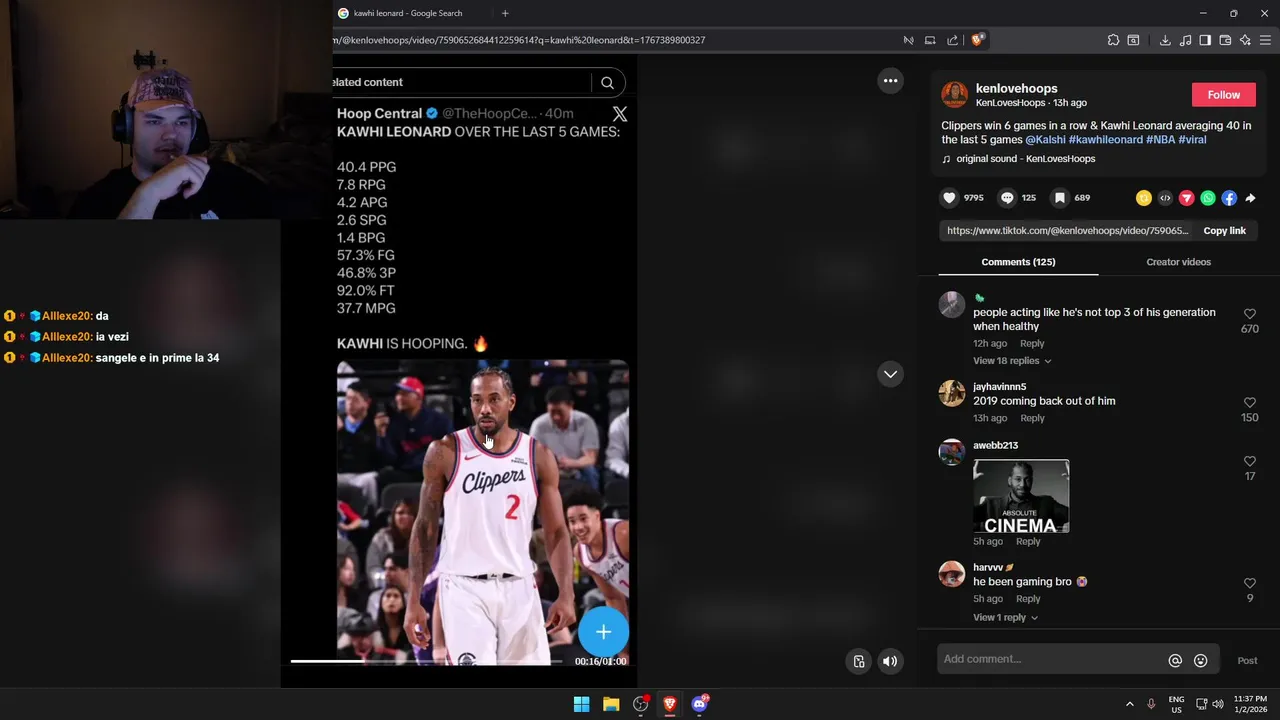The width and height of the screenshot is (1280, 720).
Task: Open Discord from taskbar
Action: pyautogui.click(x=699, y=704)
